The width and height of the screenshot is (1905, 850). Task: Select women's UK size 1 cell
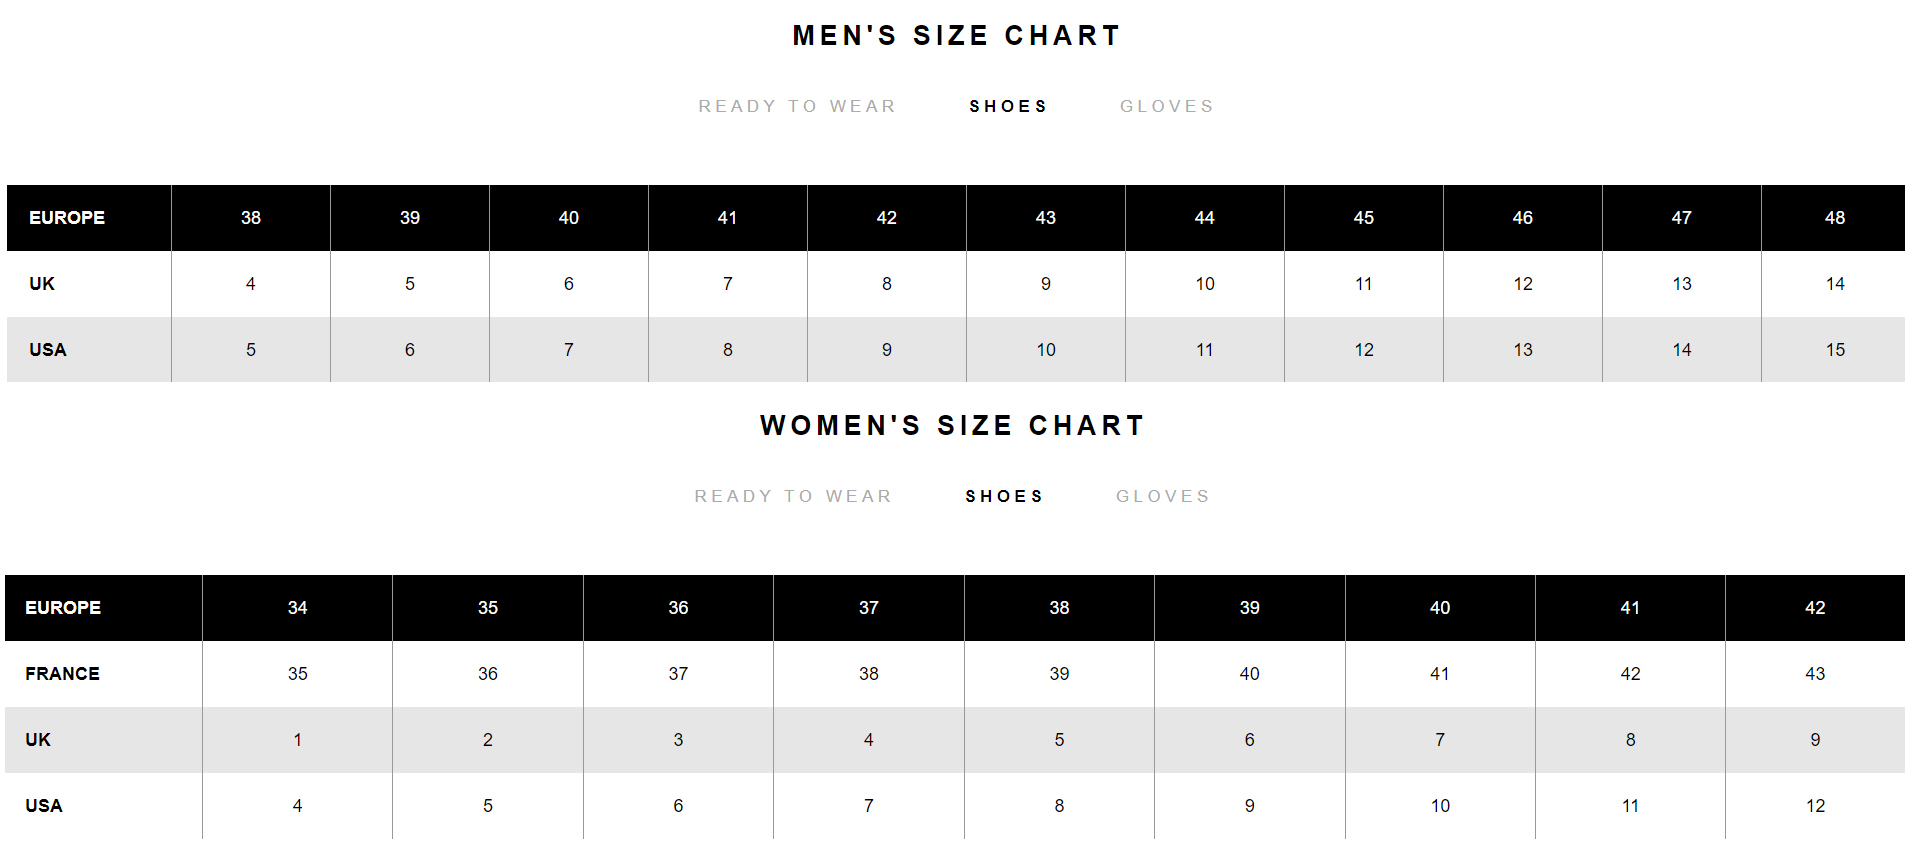click(x=297, y=740)
